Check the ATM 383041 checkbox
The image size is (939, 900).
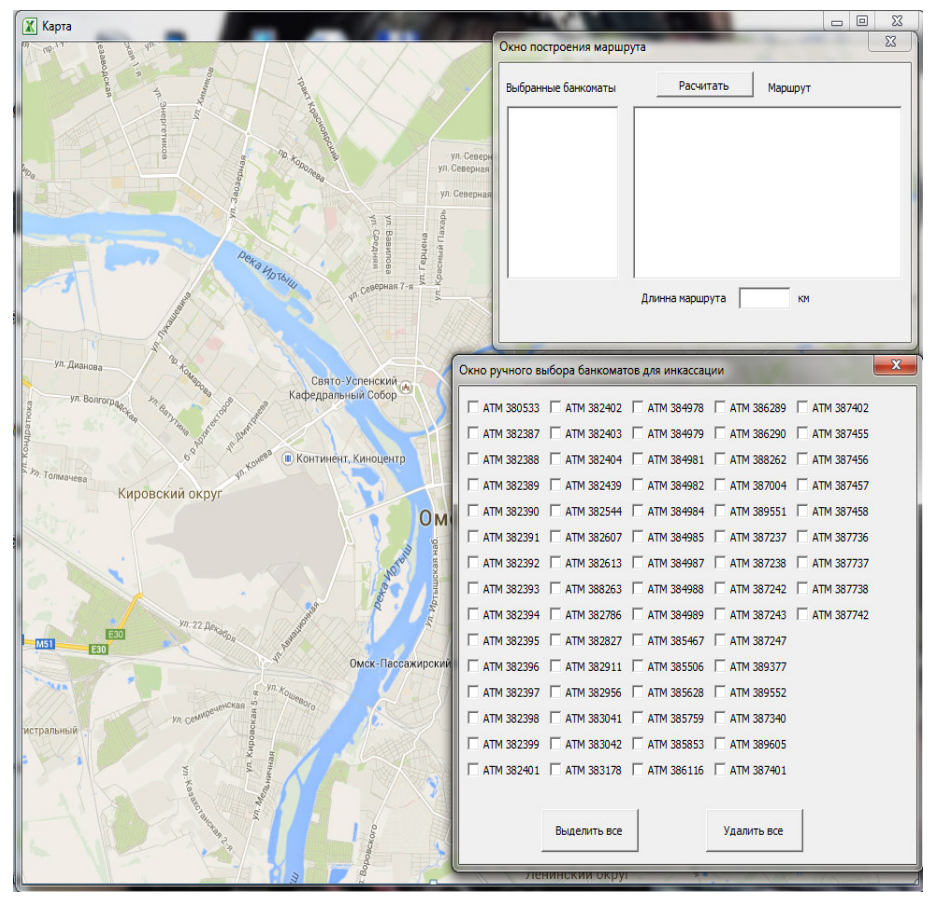pyautogui.click(x=556, y=718)
